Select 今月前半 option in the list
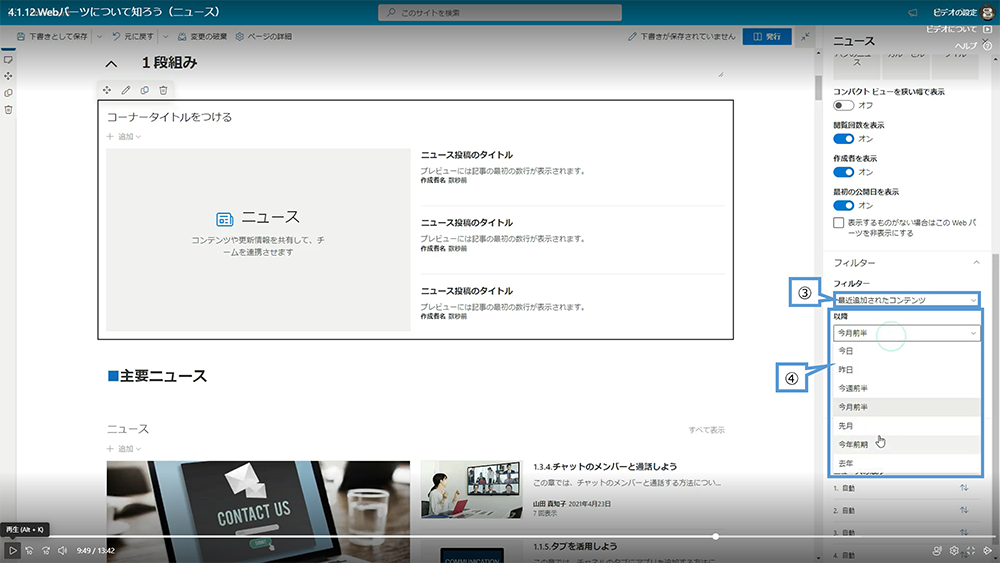Screen dimensions: 1000x563 click(906, 407)
